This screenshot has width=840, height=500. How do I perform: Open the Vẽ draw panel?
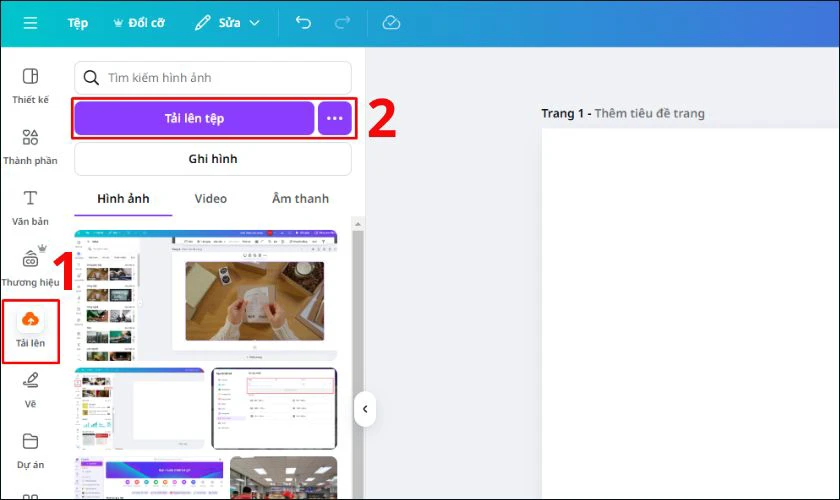tap(31, 390)
